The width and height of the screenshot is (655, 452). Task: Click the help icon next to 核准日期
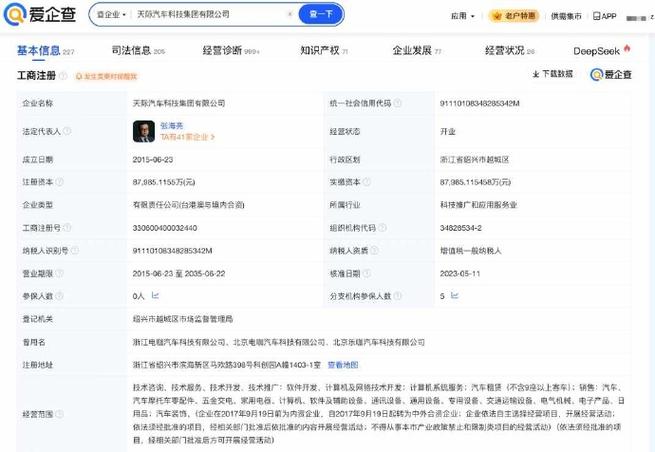367,273
